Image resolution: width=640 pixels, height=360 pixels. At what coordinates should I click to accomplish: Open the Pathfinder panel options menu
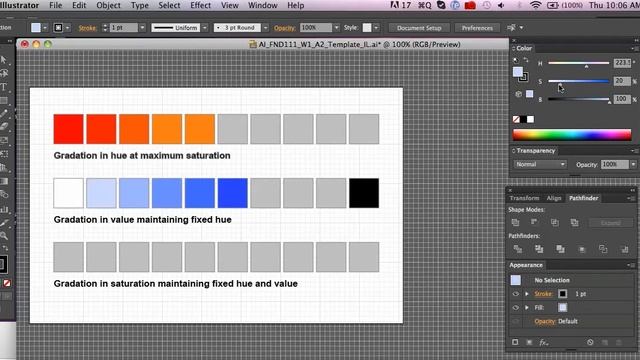point(630,198)
